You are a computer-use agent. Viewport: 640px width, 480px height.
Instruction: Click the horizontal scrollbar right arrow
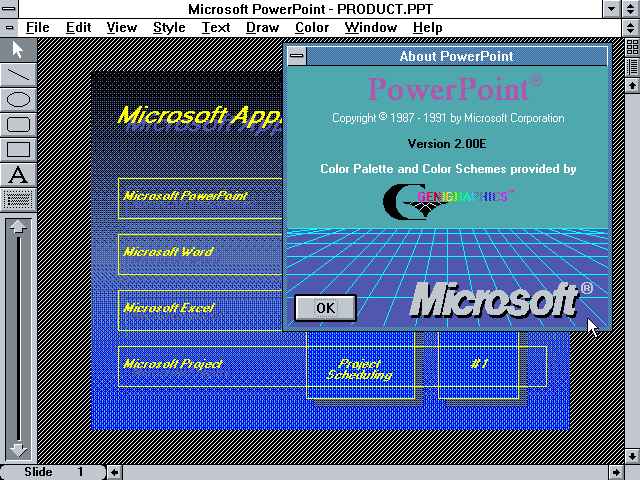(x=616, y=473)
